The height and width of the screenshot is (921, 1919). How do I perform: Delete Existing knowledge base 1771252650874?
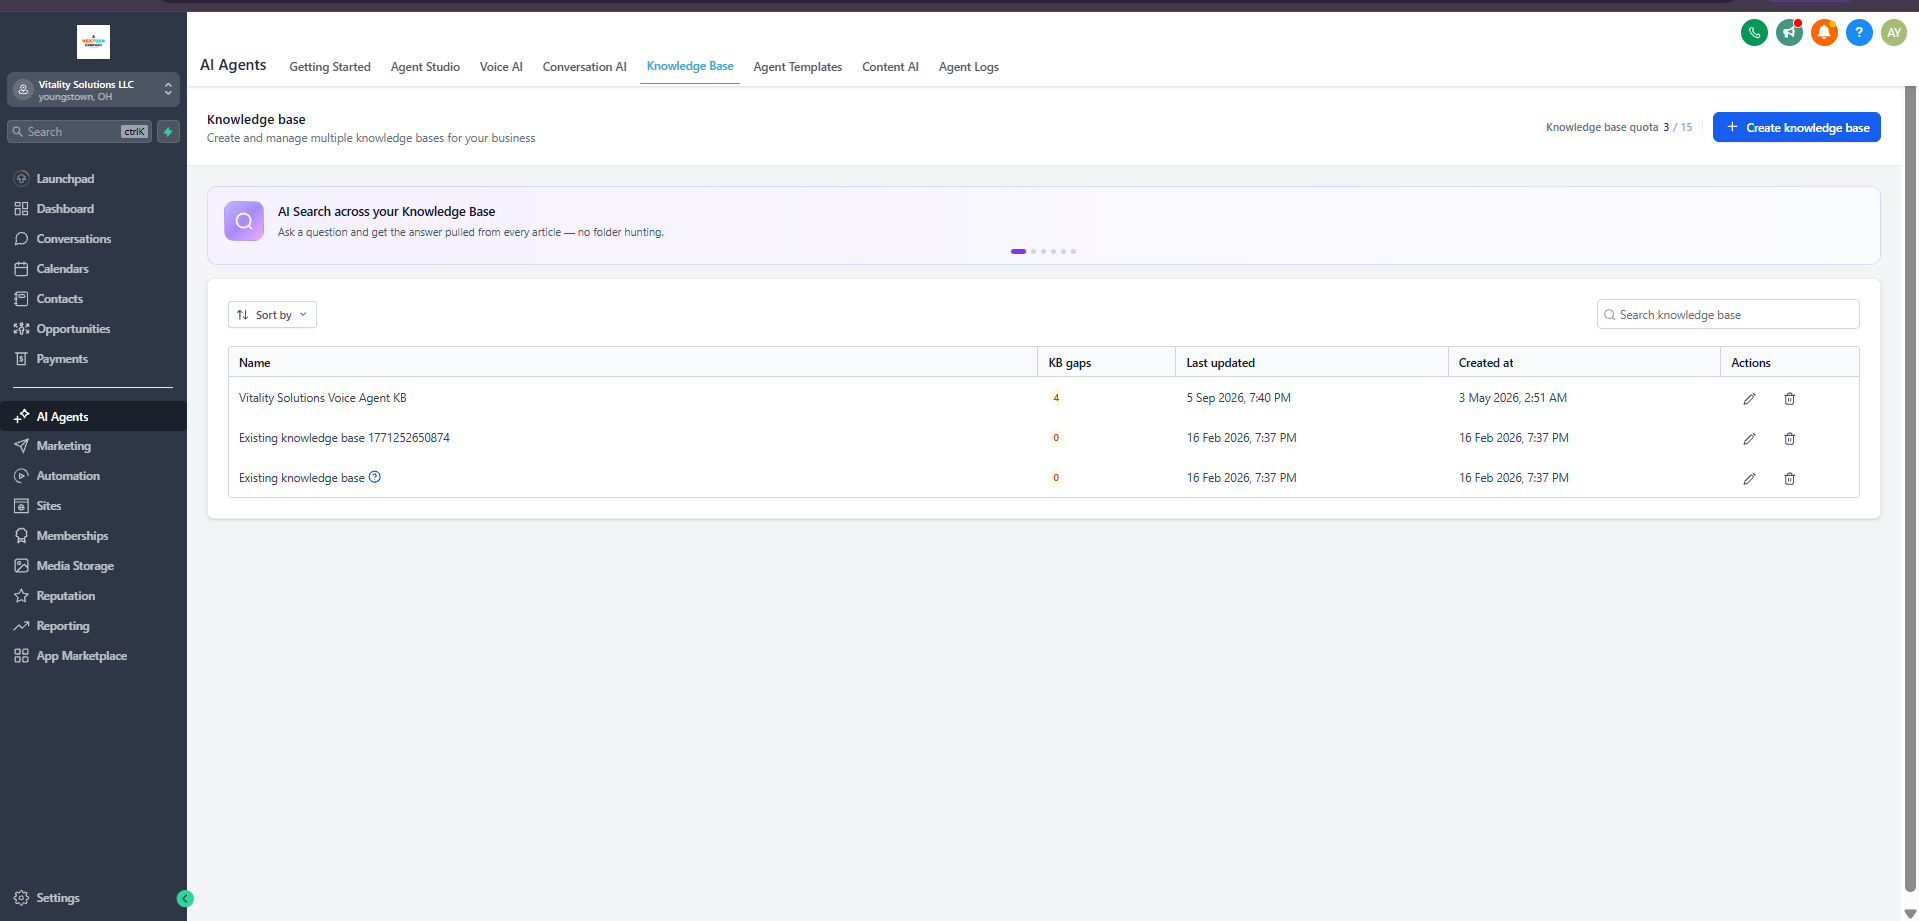(x=1789, y=439)
